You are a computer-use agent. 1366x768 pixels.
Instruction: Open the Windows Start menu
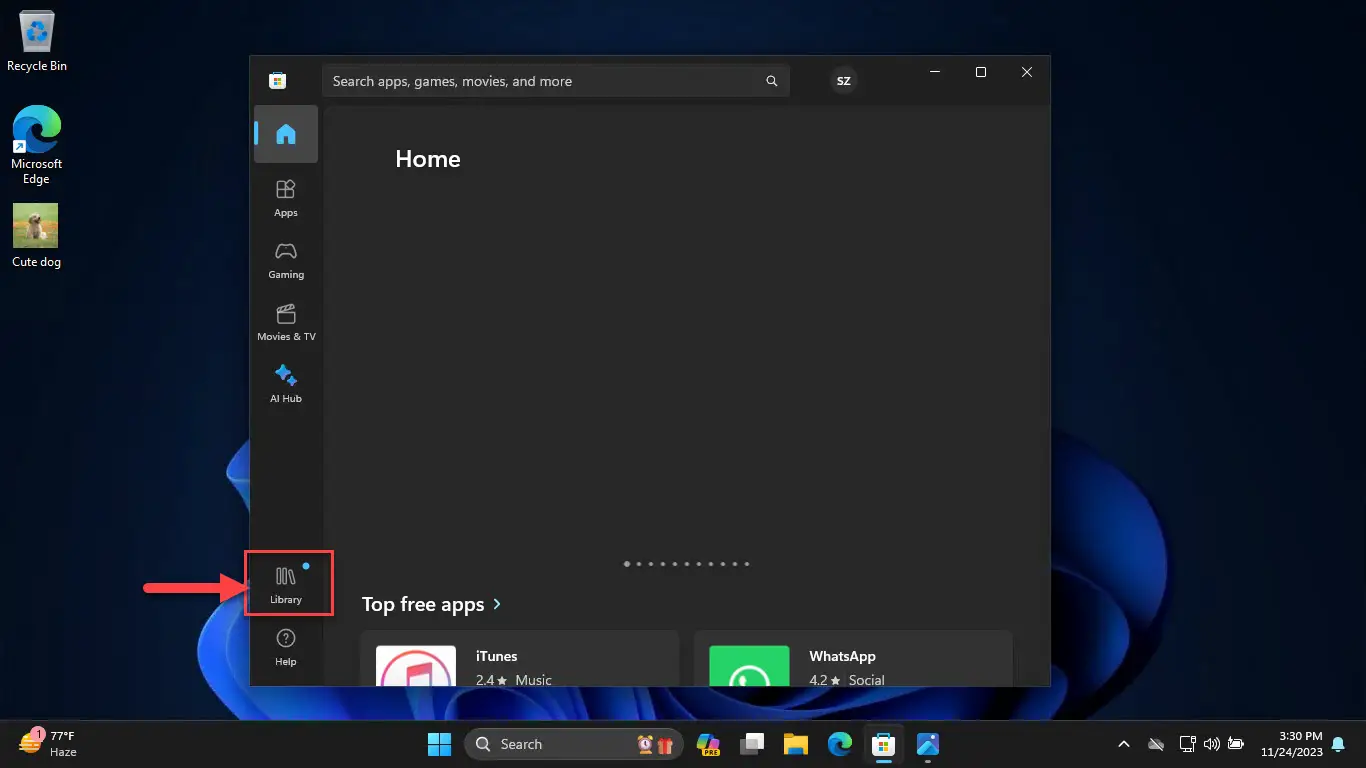click(439, 744)
